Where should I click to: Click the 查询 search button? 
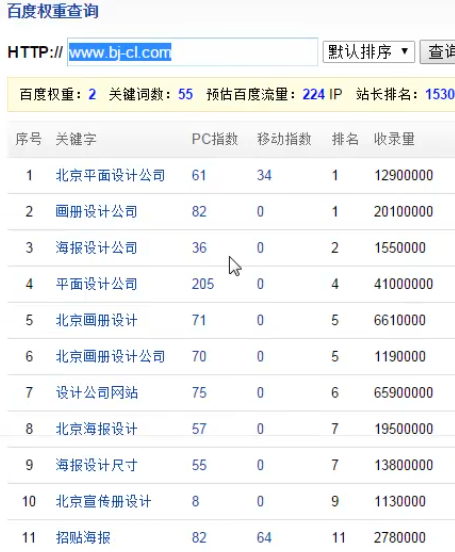pyautogui.click(x=438, y=52)
